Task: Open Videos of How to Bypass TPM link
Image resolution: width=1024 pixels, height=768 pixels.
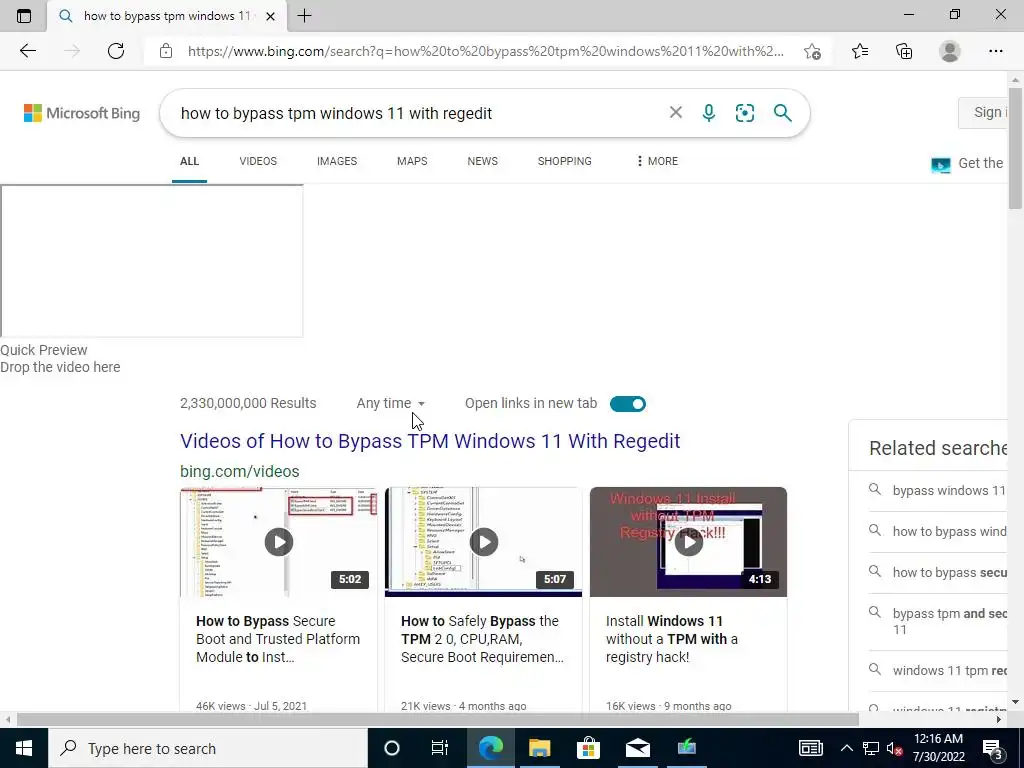Action: tap(430, 441)
